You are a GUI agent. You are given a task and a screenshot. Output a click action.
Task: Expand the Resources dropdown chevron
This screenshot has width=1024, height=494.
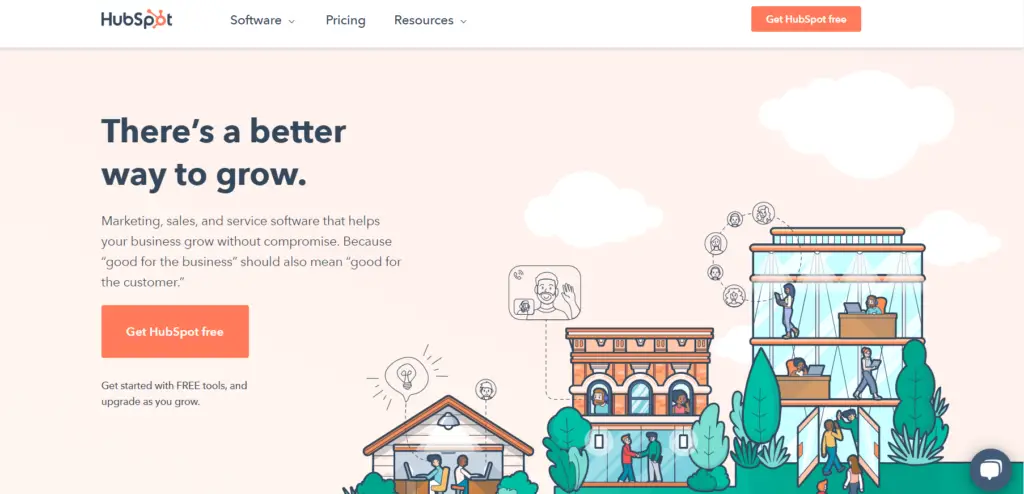click(x=464, y=22)
